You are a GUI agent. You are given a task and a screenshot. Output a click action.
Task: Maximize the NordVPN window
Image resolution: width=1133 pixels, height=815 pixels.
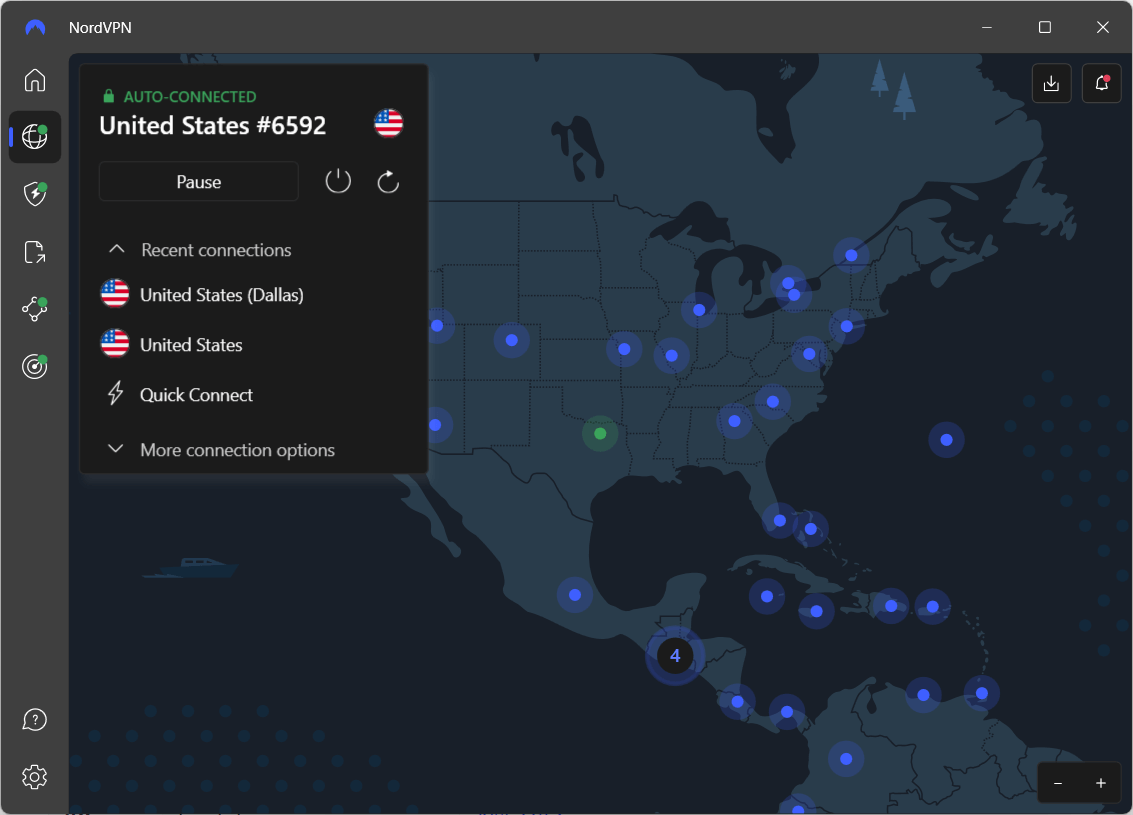coord(1044,27)
